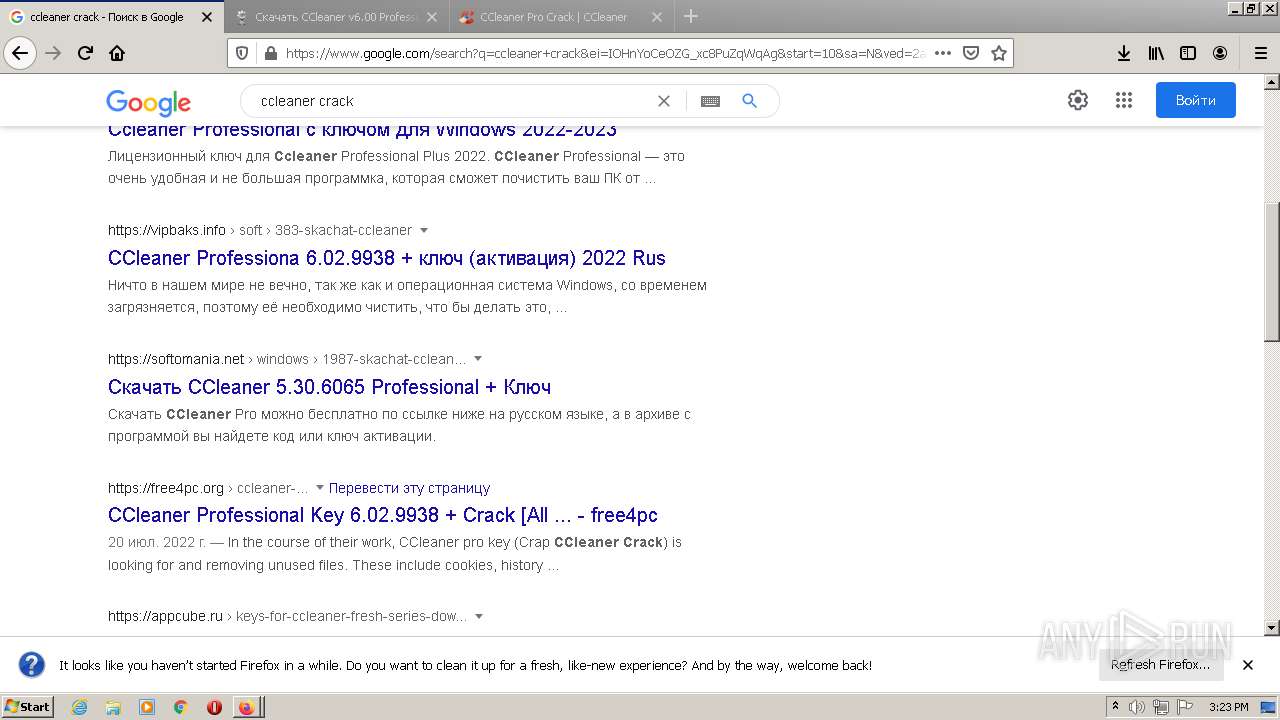Viewport: 1280px width, 720px height.
Task: Close the 'ccleaner crack' Google tab
Action: click(207, 17)
